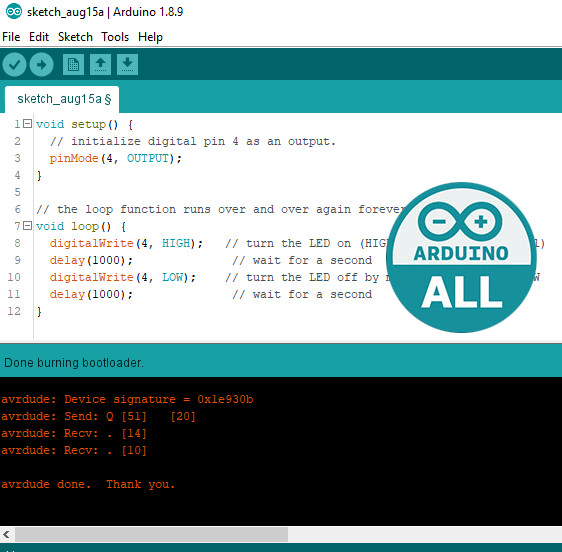This screenshot has width=562, height=552.
Task: Click the Arduino ALL round badge
Action: [x=461, y=257]
